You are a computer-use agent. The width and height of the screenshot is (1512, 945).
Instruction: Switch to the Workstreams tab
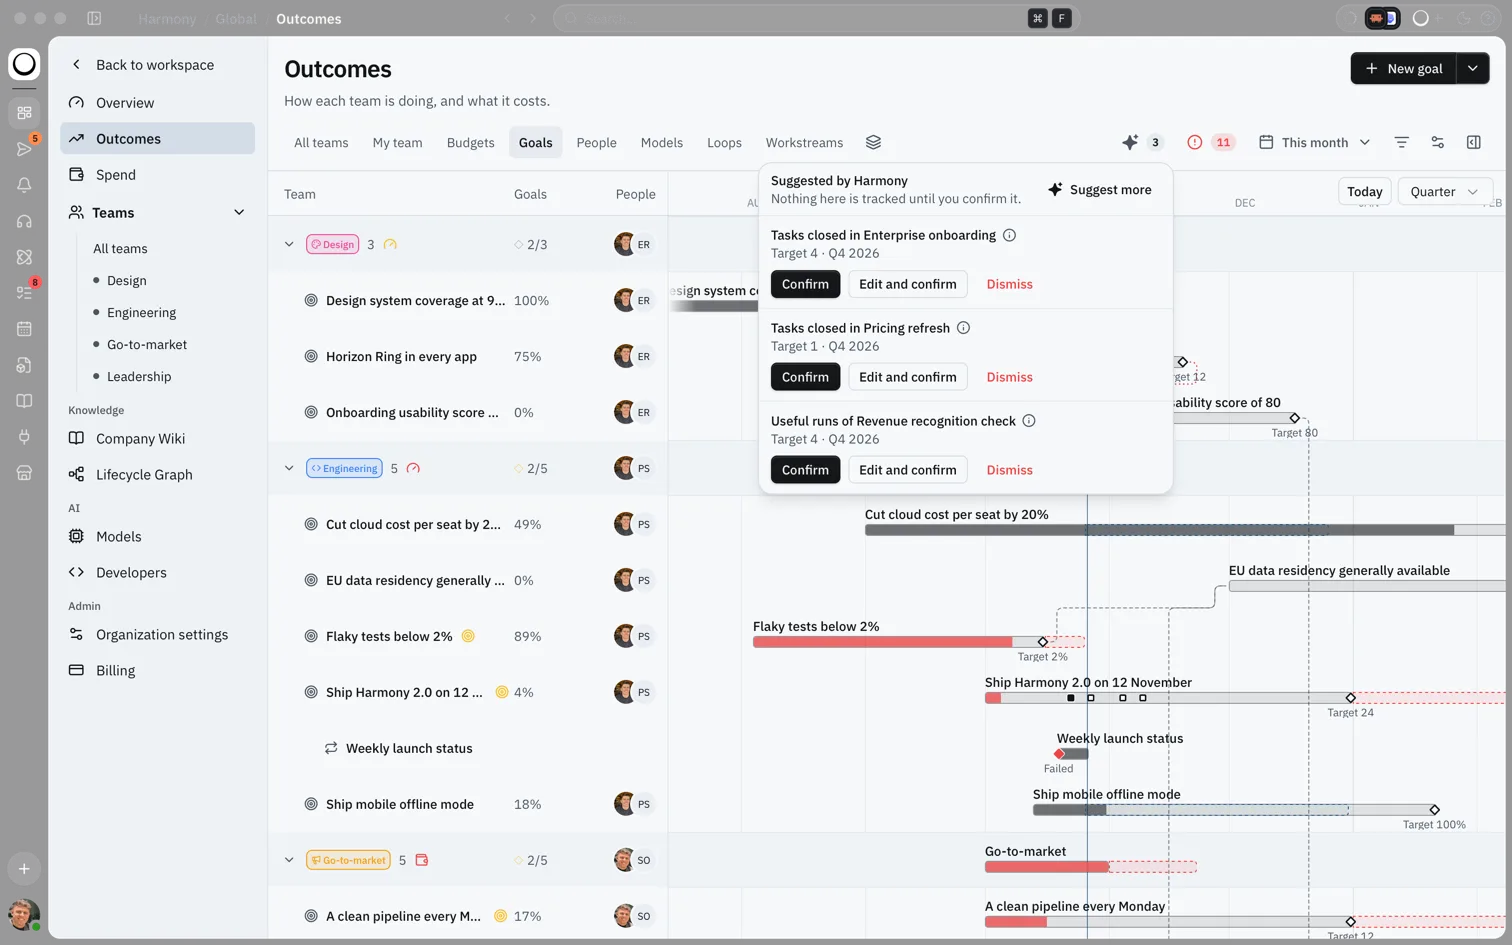point(804,142)
